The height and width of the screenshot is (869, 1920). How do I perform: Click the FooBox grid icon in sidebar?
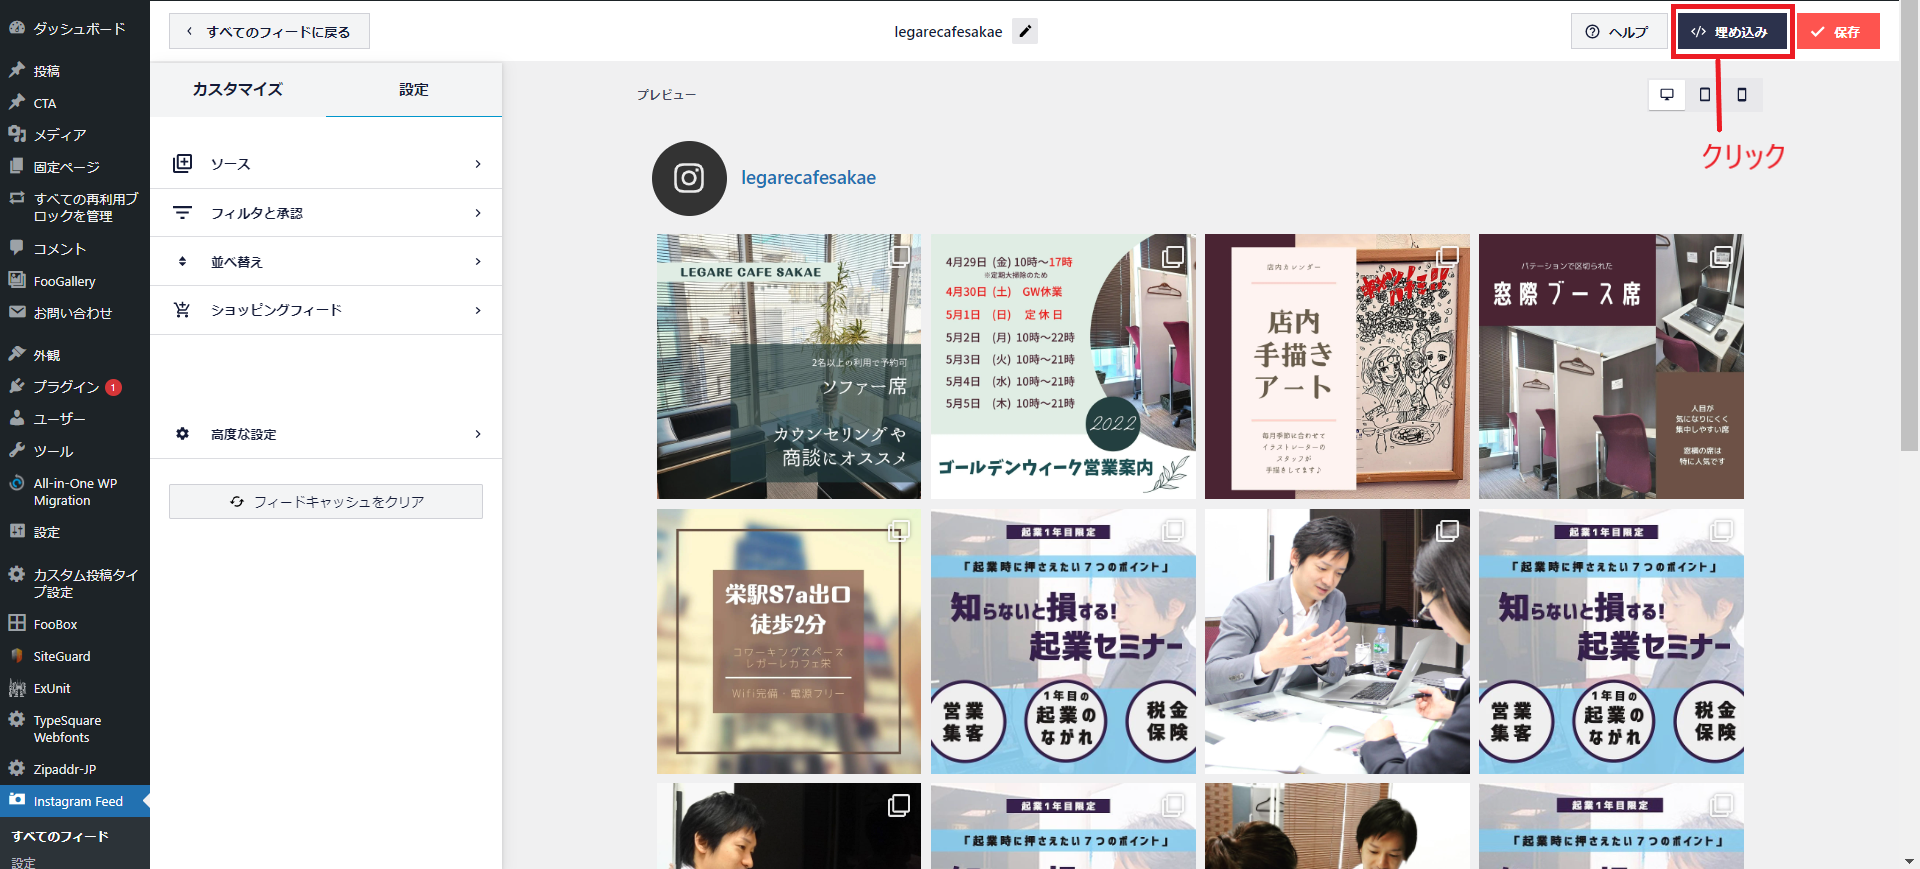coord(17,623)
